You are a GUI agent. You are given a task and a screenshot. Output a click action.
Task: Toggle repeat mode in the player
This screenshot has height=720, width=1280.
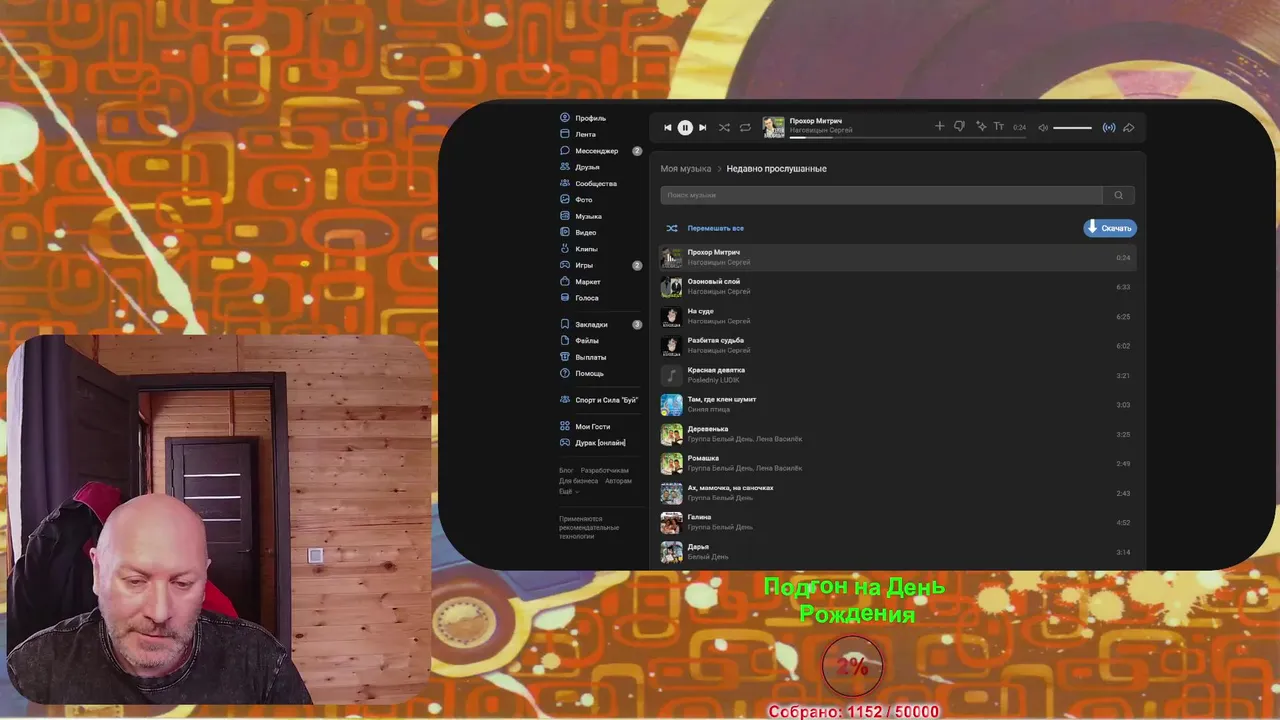click(x=745, y=128)
